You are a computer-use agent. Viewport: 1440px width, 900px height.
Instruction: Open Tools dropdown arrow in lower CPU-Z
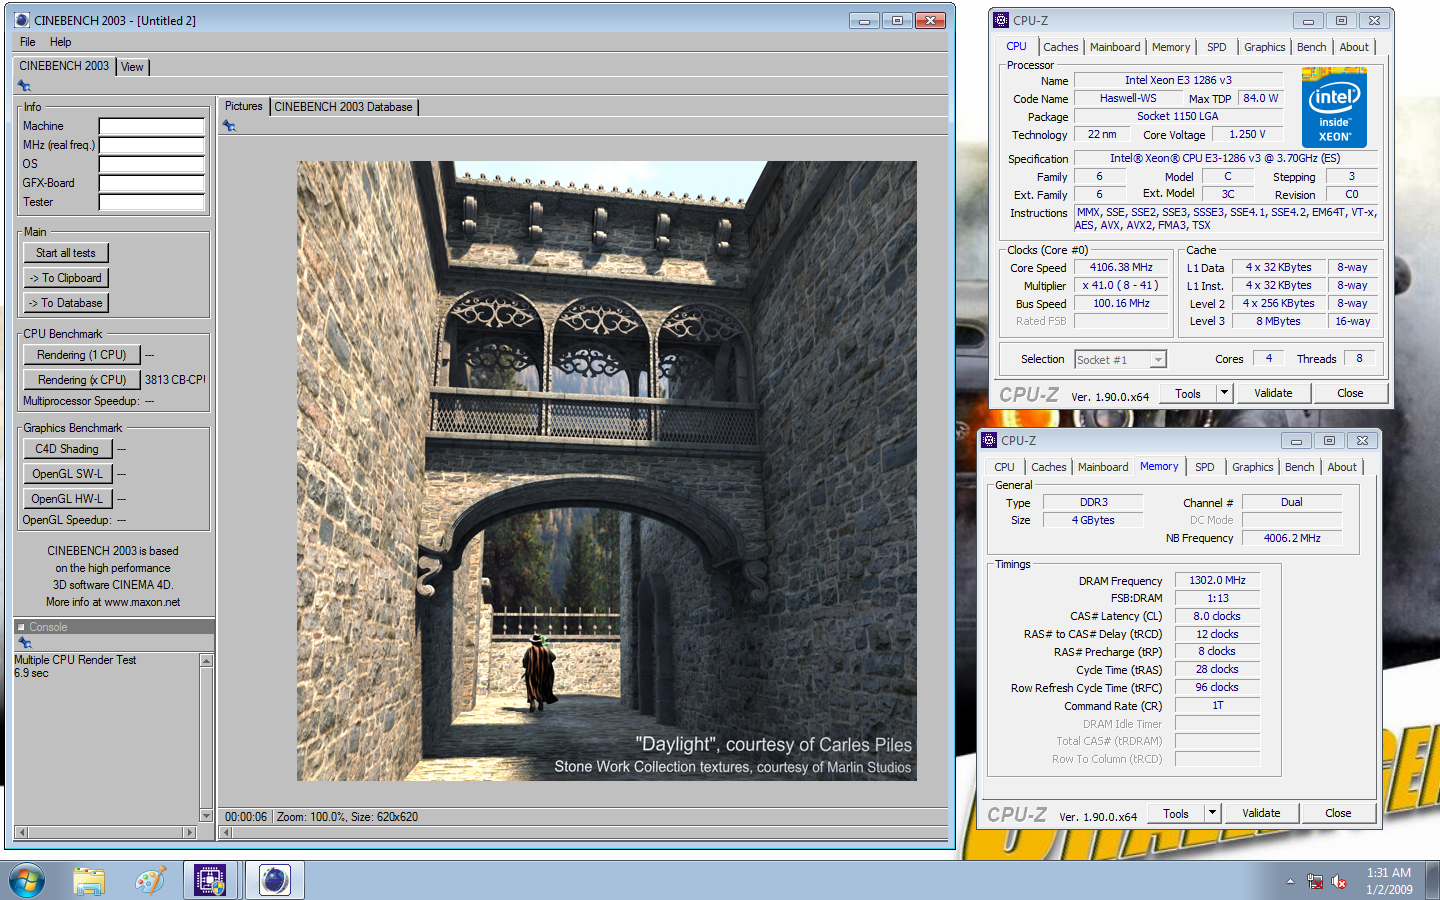click(1212, 813)
